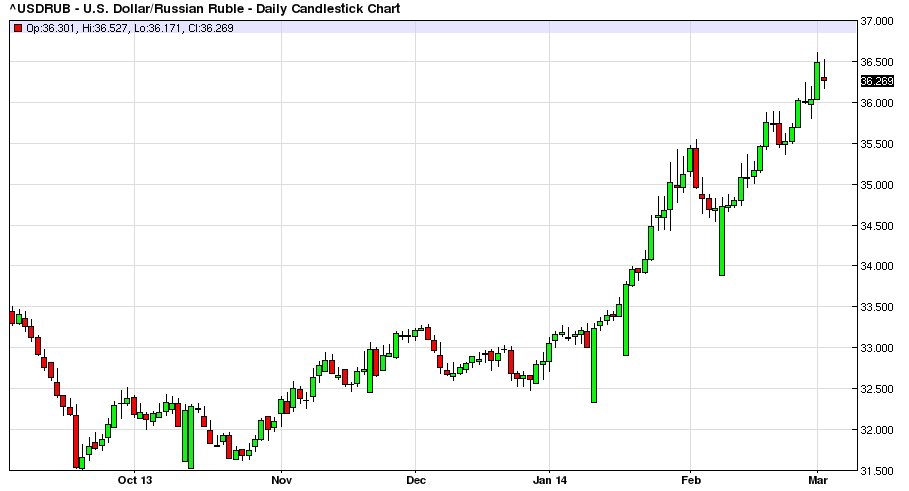Click the 31.500 price axis label
Viewport: 909px width, 491px height.
[877, 470]
